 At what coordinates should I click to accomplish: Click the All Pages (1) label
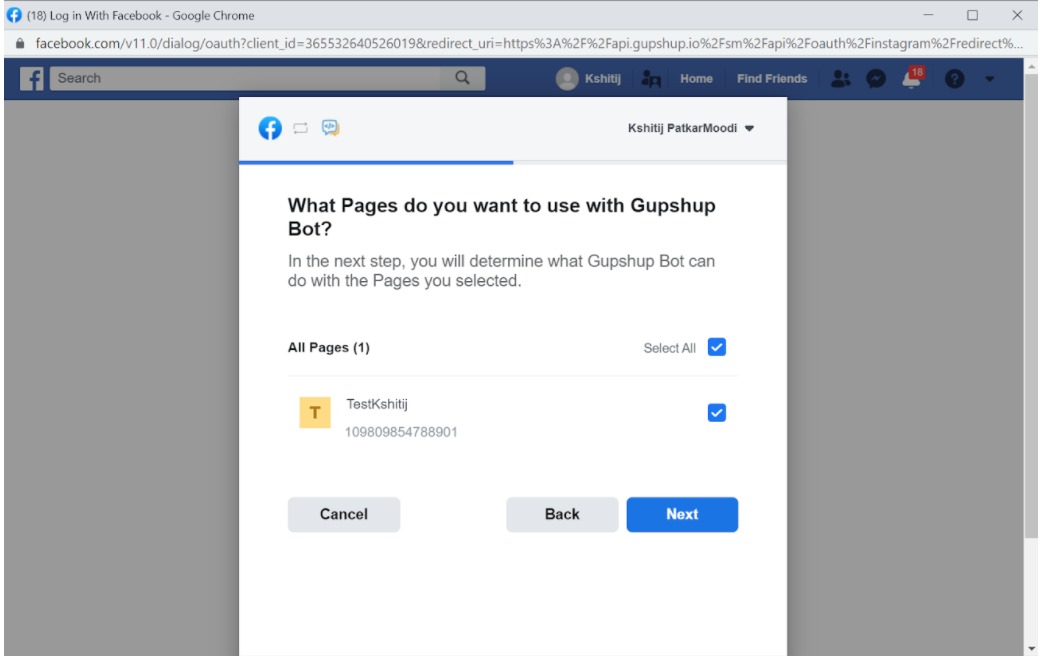pos(328,348)
